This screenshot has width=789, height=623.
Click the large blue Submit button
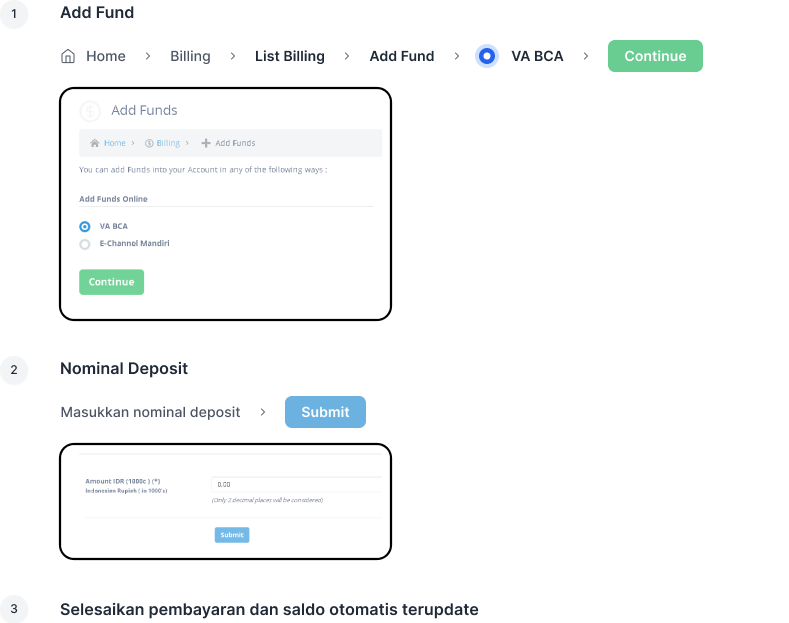(326, 412)
